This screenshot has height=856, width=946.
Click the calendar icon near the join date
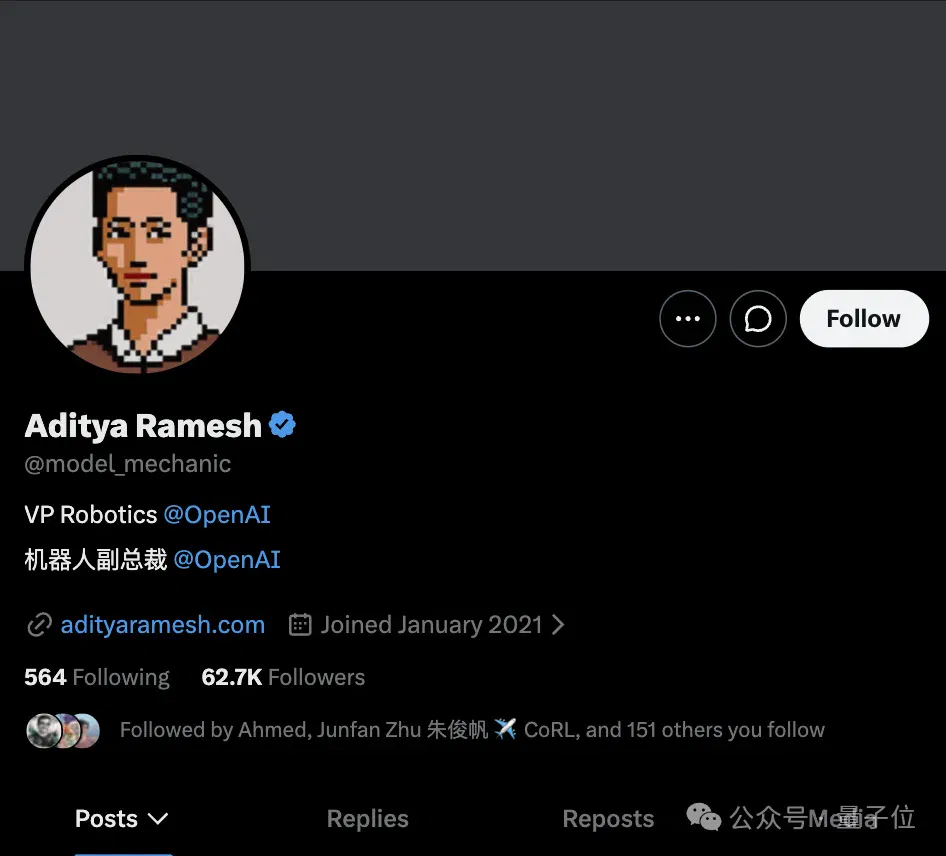tap(300, 624)
